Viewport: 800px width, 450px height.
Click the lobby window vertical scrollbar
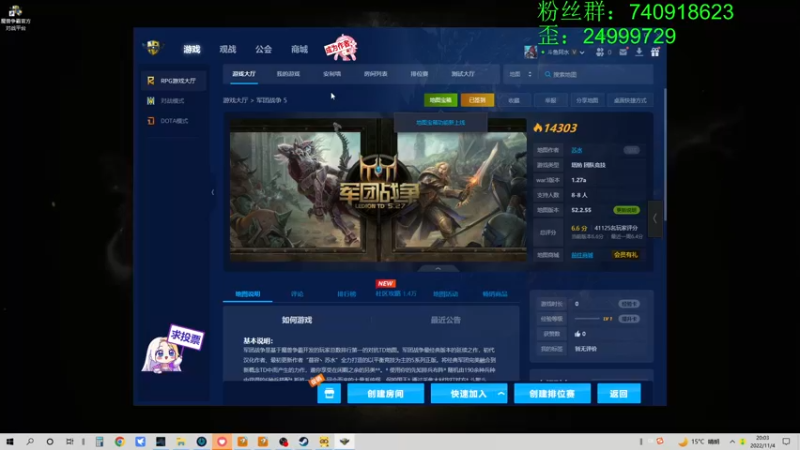click(x=665, y=156)
